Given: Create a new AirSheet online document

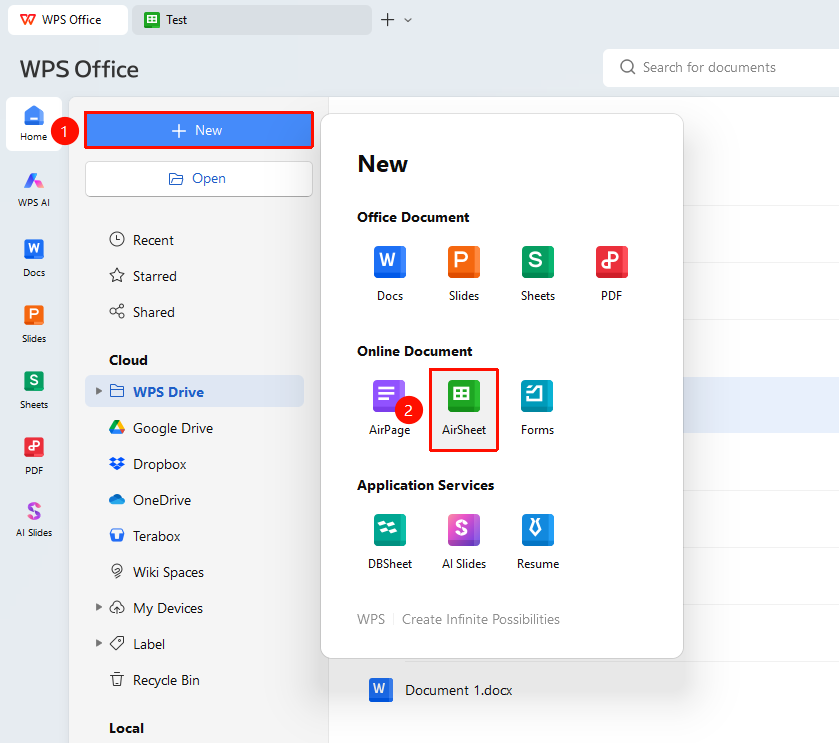Looking at the screenshot, I should [x=463, y=409].
